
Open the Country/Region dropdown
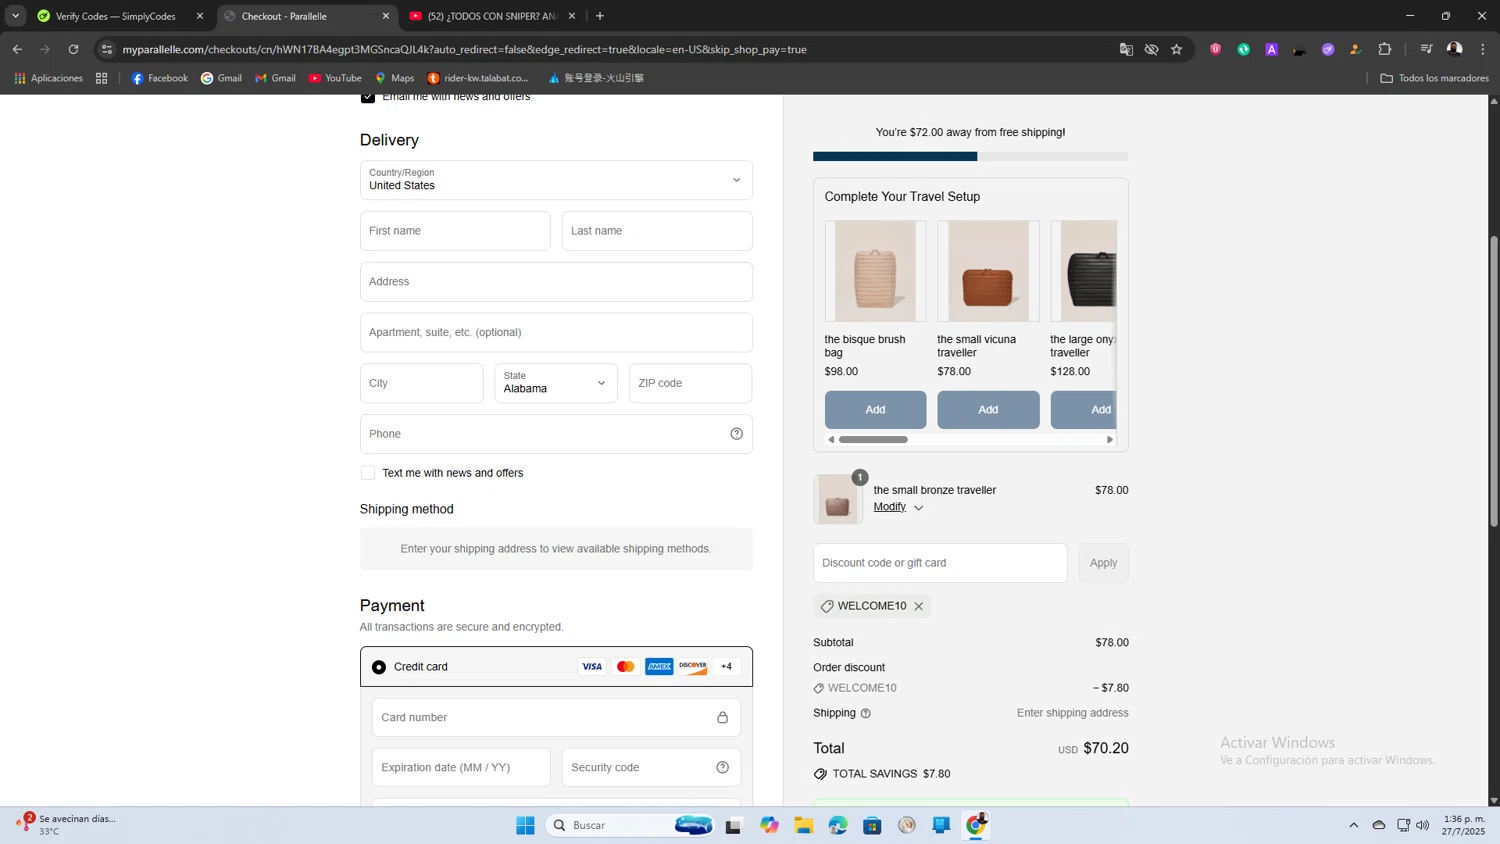click(556, 180)
